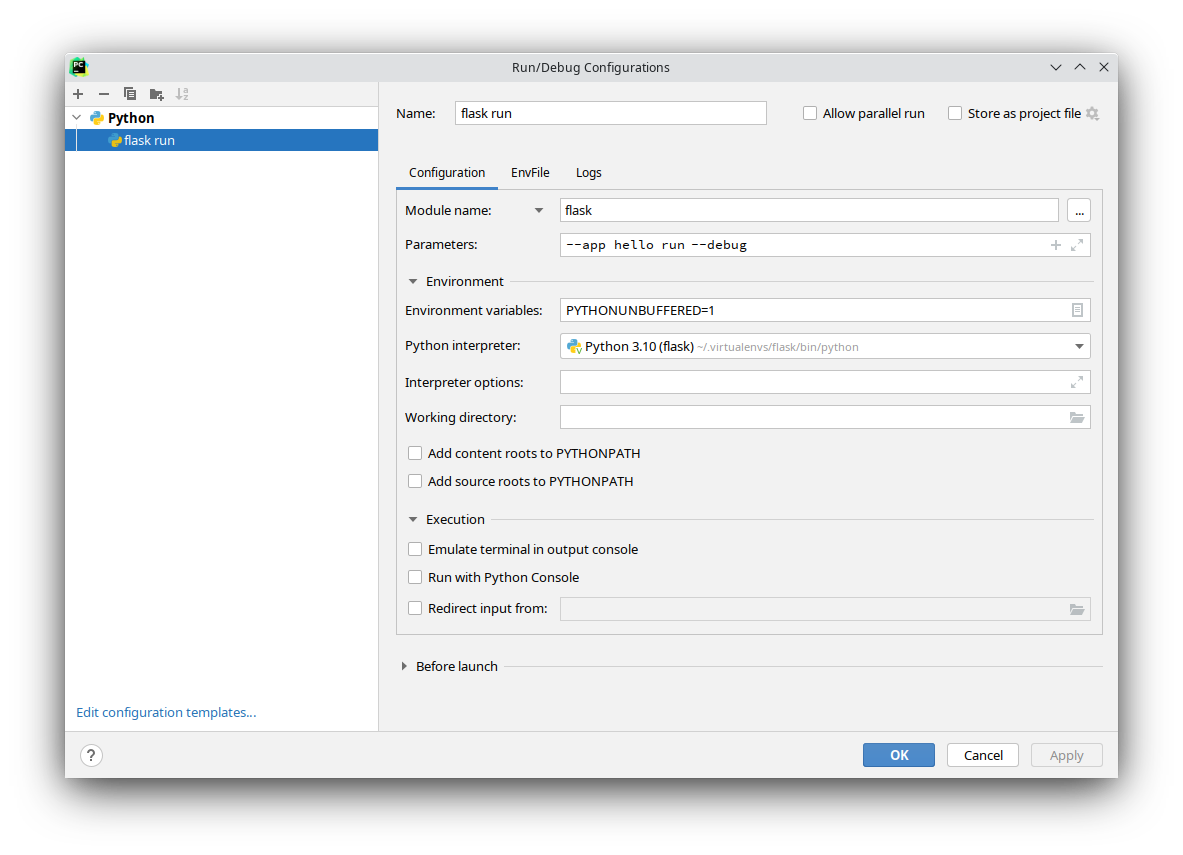Open the Environment variables editor dialog
1183x855 pixels.
tap(1077, 310)
